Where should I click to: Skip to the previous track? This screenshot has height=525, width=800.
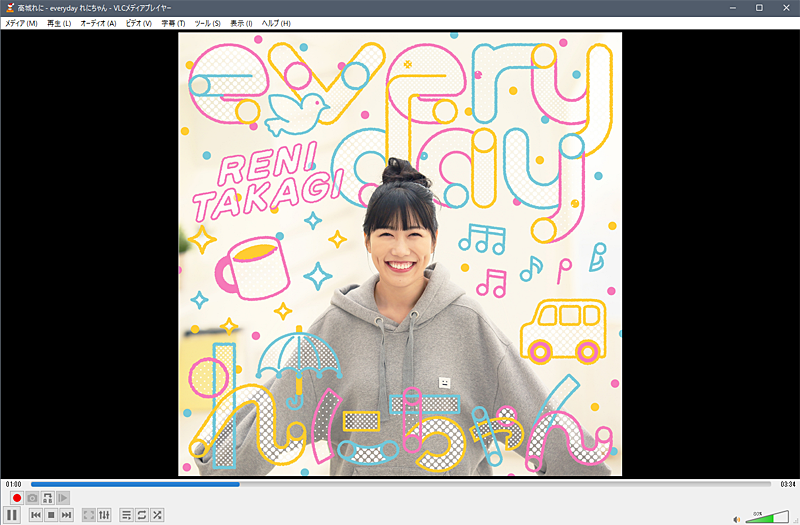coord(36,514)
